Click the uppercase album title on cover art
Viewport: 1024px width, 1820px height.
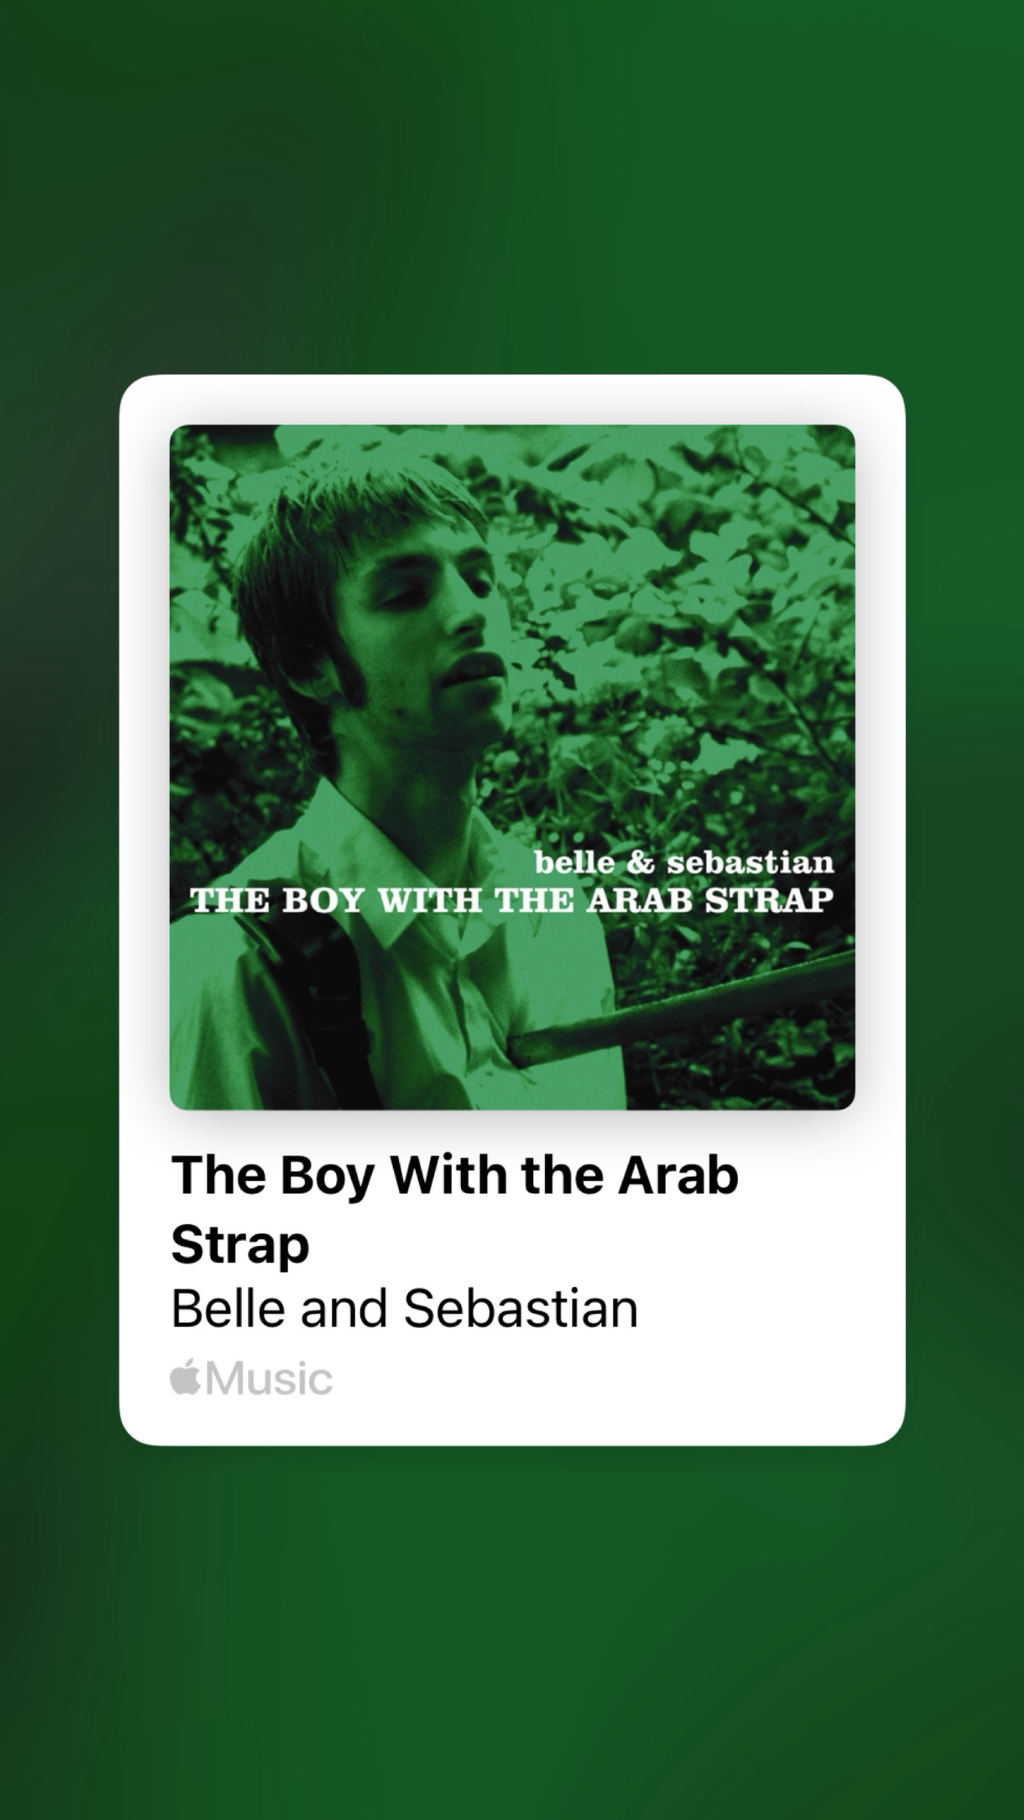click(512, 900)
